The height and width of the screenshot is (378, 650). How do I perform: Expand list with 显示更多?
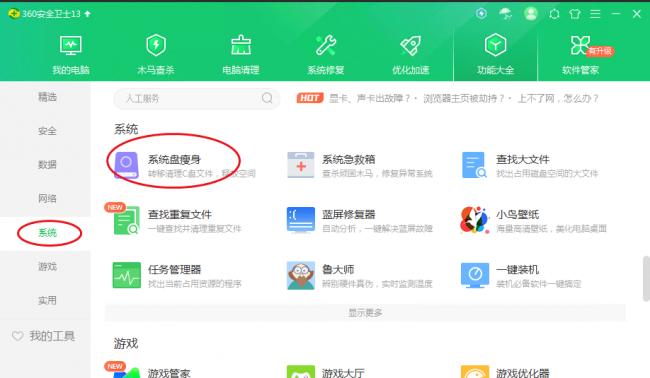tap(365, 313)
